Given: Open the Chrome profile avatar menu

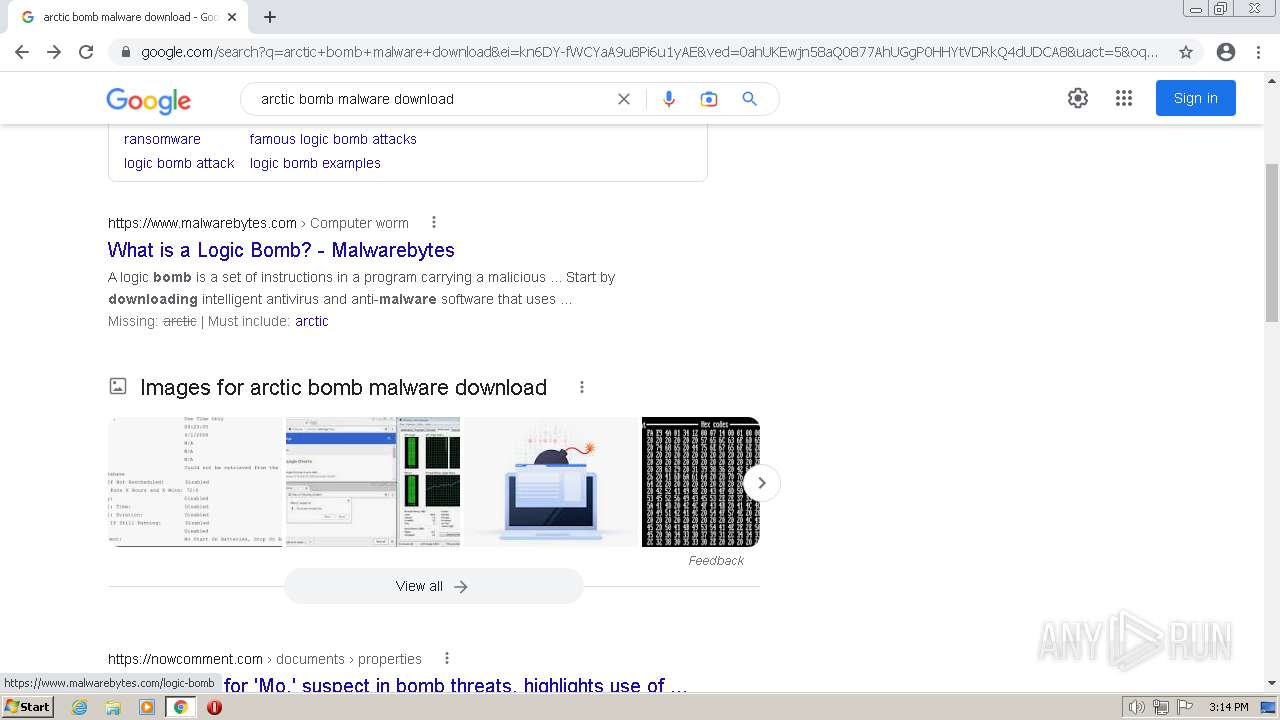Looking at the screenshot, I should [1226, 52].
